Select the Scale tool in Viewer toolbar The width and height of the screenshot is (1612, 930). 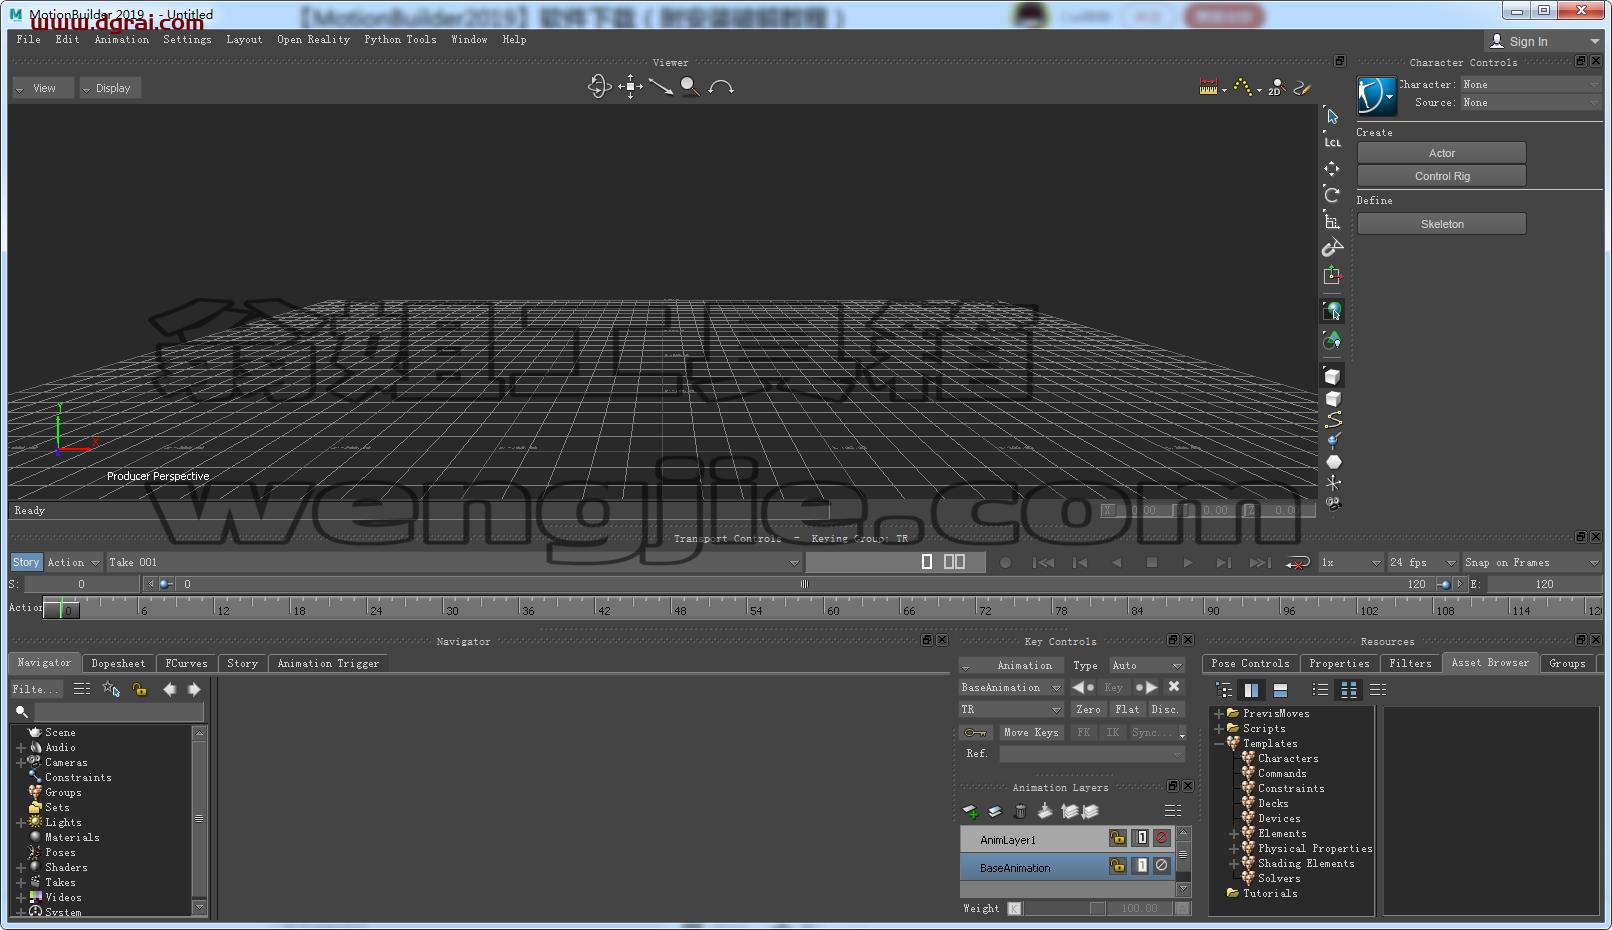[x=1332, y=221]
